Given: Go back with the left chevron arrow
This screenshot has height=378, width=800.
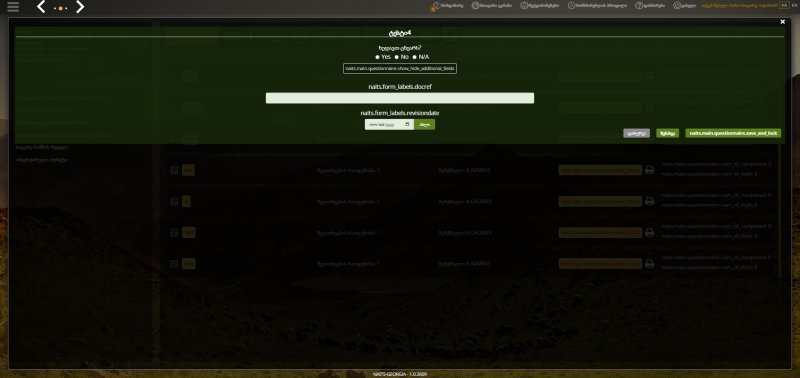Looking at the screenshot, I should point(42,7).
